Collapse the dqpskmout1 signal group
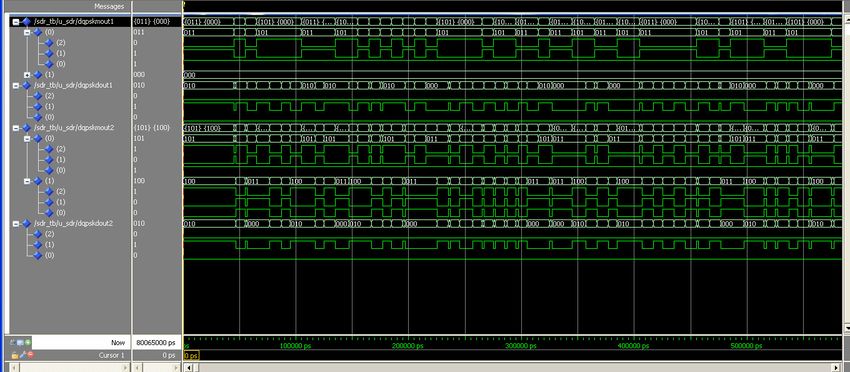850x372 pixels. click(x=16, y=22)
